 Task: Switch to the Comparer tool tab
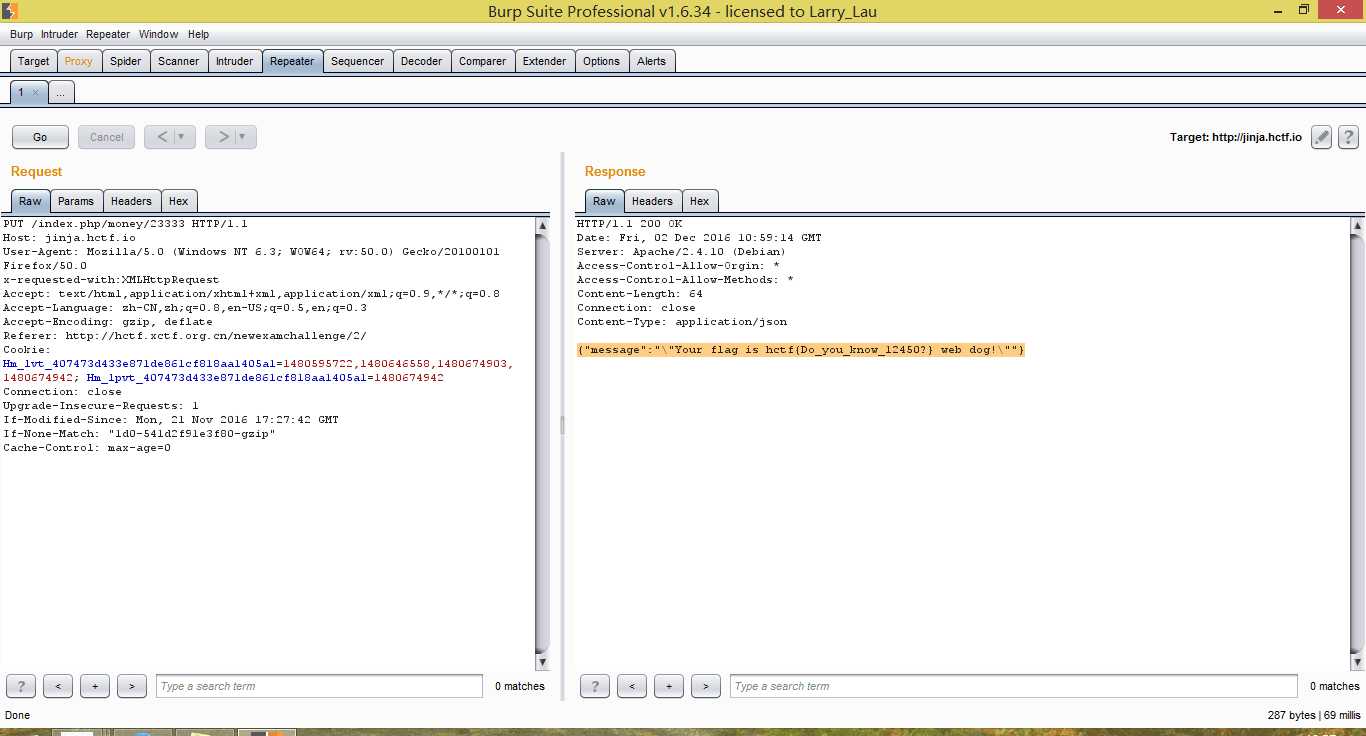point(483,61)
